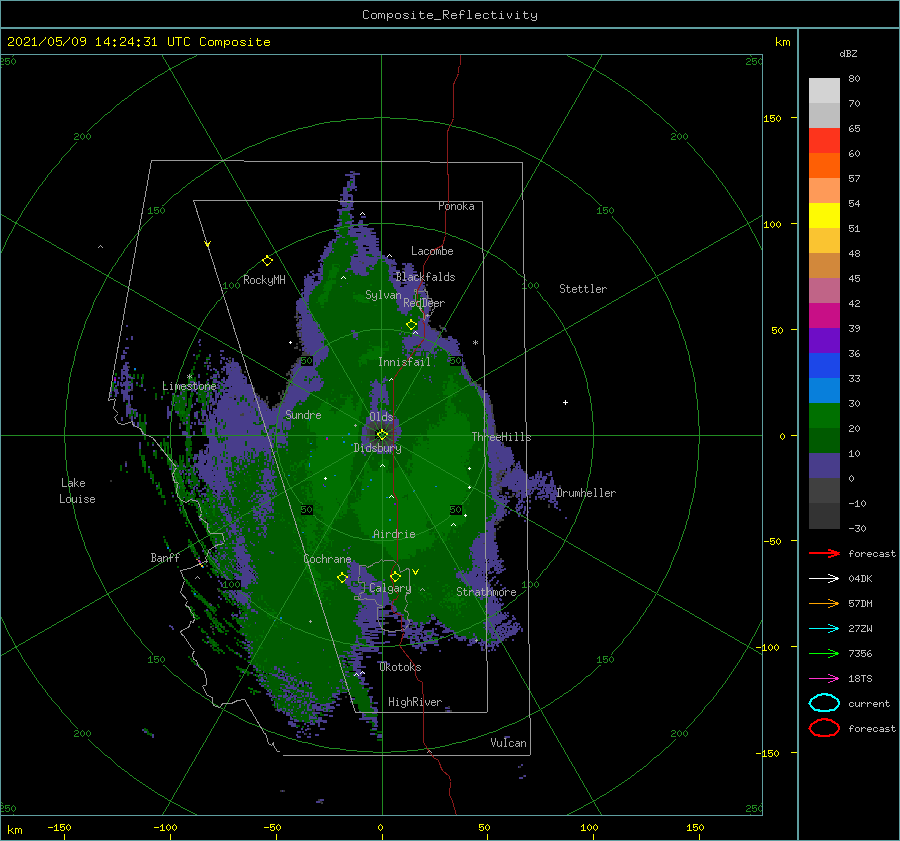Click the white cross marker north of Drumheller
The image size is (900, 841).
point(565,402)
